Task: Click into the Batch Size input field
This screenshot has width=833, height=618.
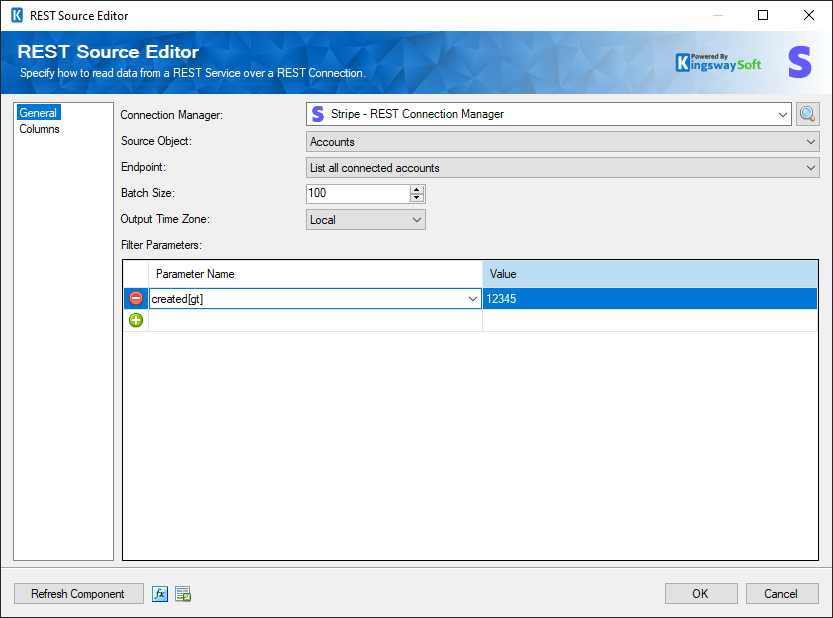Action: [x=358, y=193]
